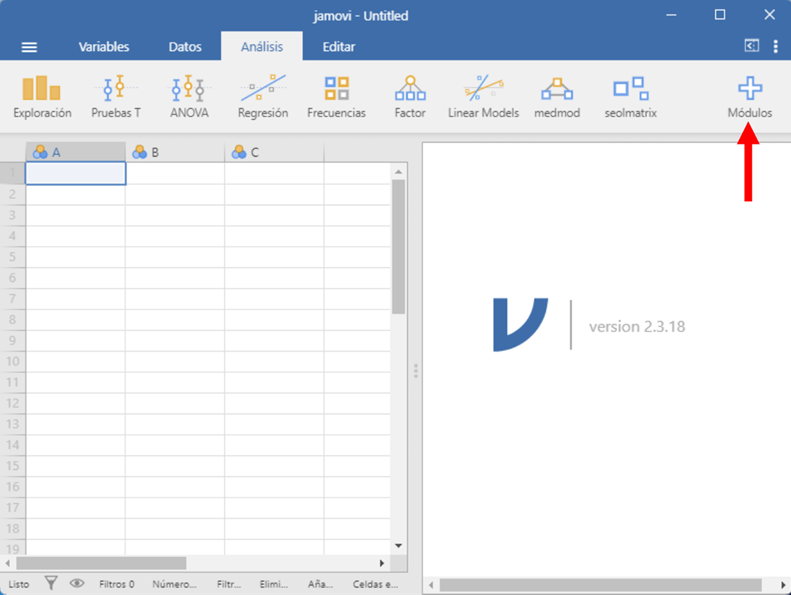The image size is (791, 595).
Task: Open the Regresión analysis menu
Action: (263, 97)
